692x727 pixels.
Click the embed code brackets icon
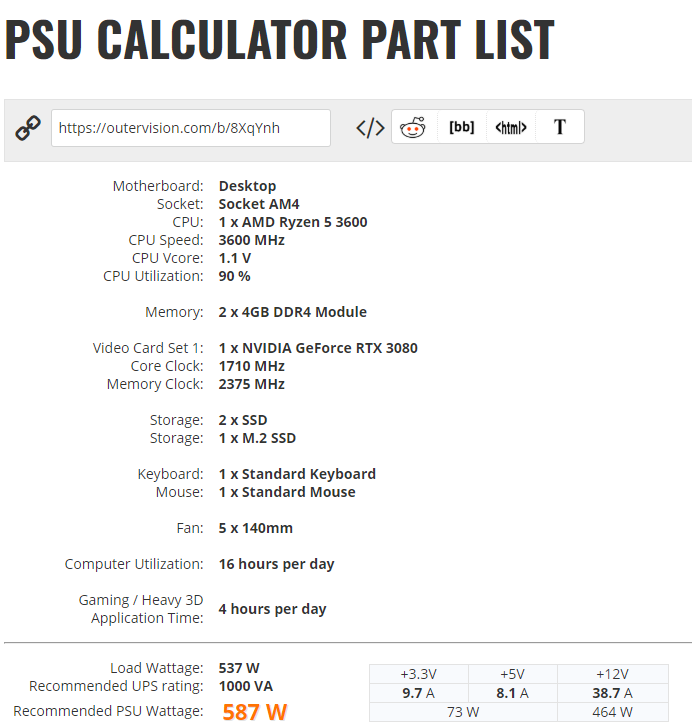(370, 128)
